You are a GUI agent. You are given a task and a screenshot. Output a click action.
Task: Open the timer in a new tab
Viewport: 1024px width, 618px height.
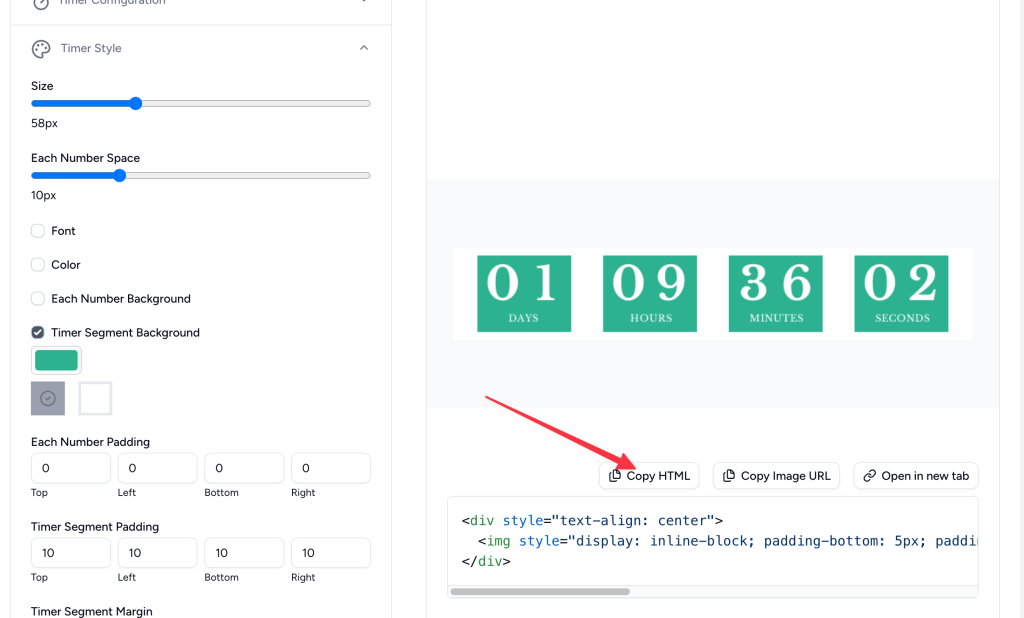(915, 475)
